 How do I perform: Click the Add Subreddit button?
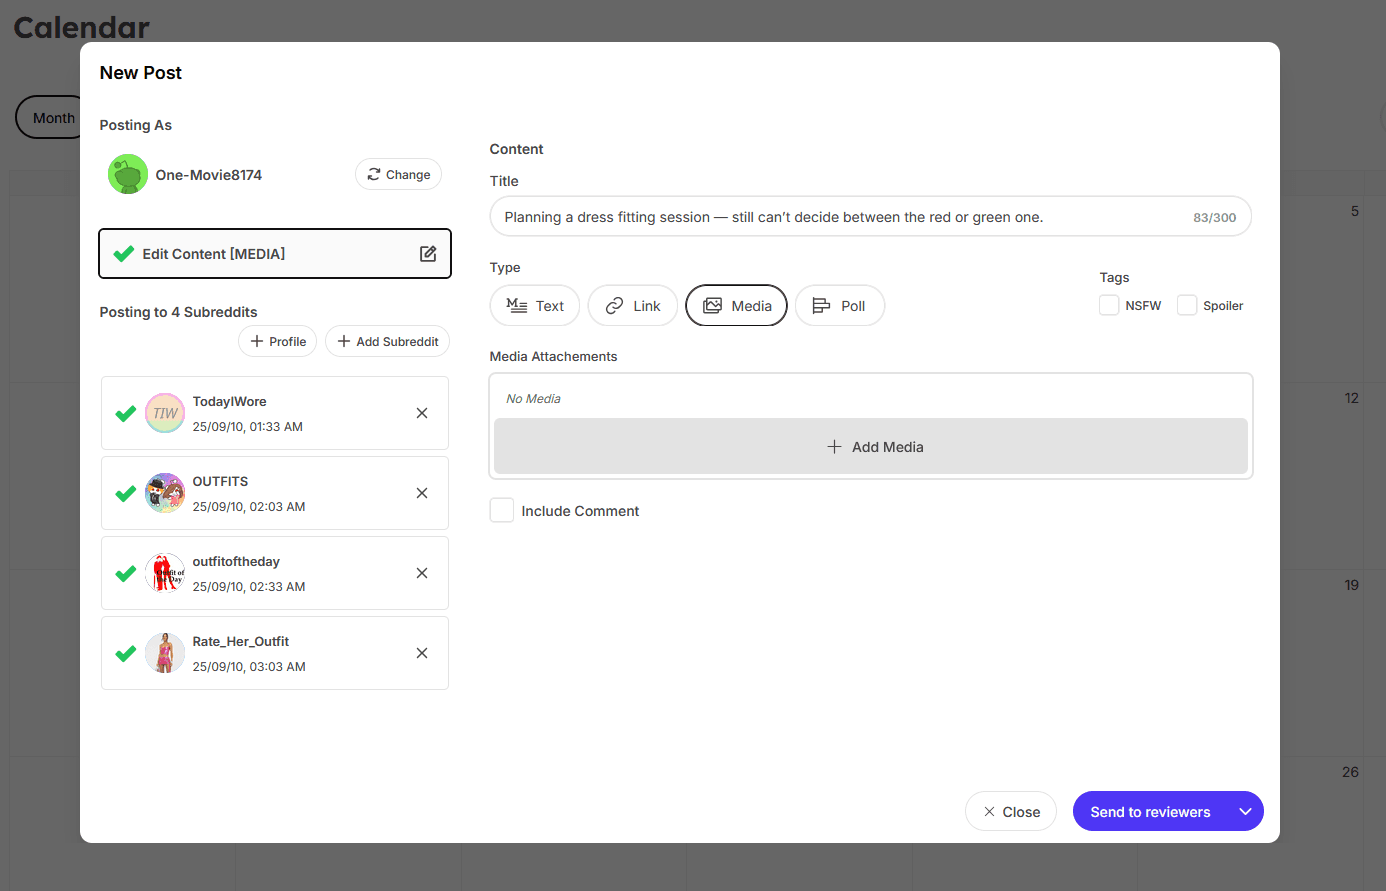tap(387, 341)
